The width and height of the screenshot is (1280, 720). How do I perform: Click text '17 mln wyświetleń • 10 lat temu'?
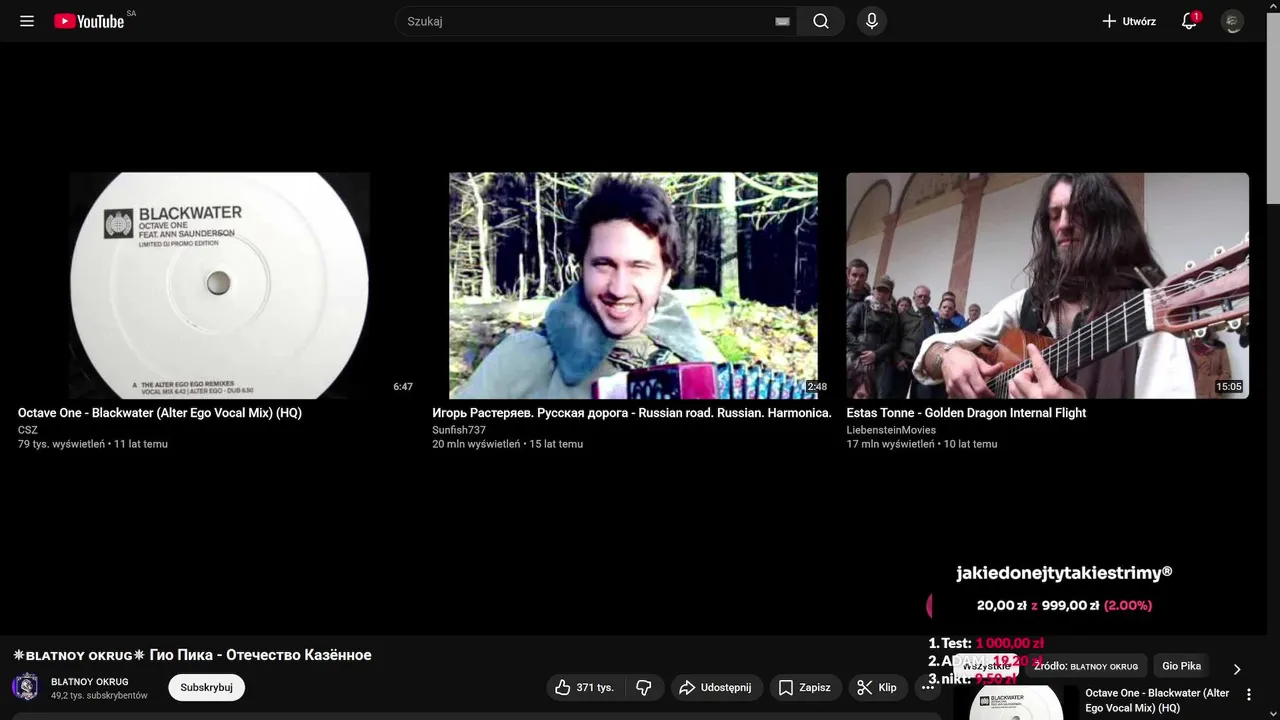[x=922, y=444]
